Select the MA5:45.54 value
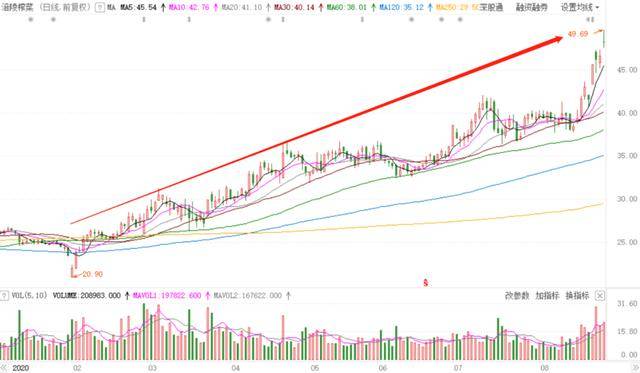 click(x=138, y=7)
